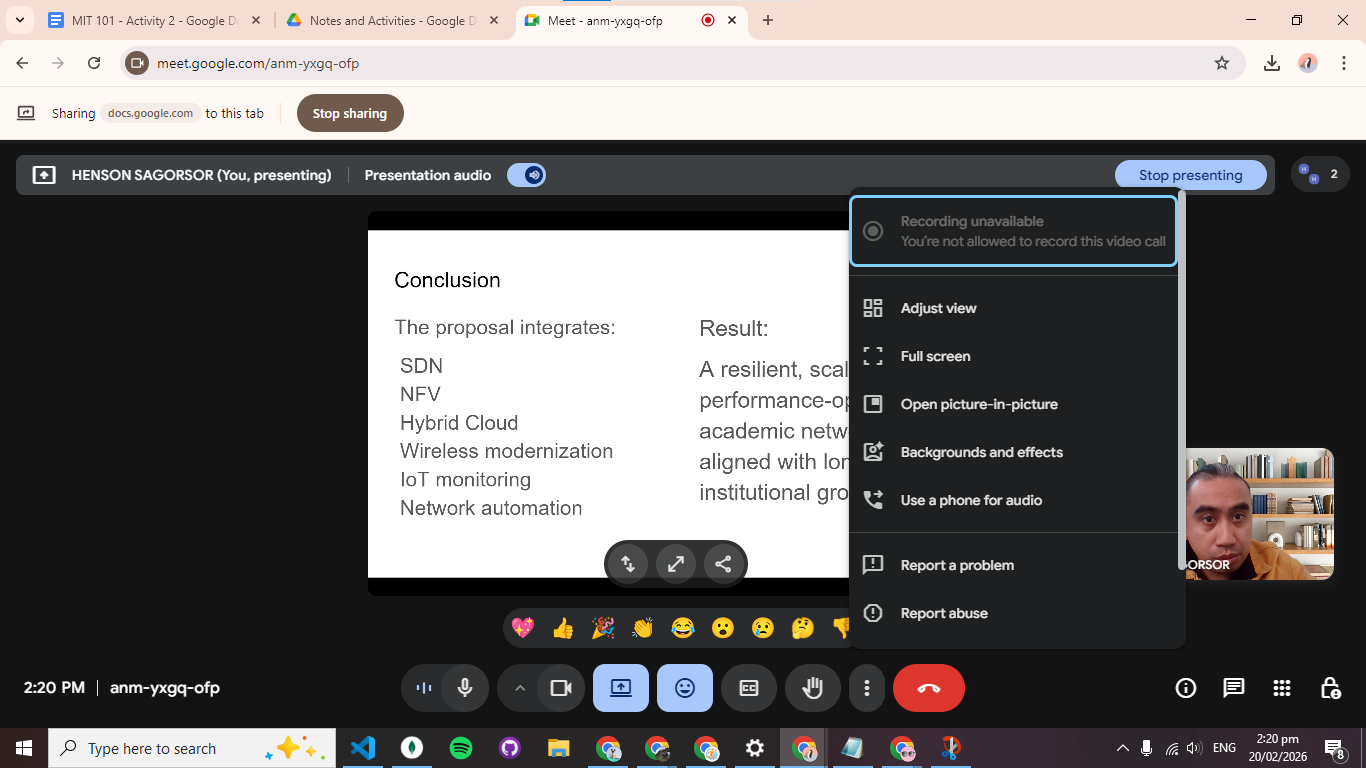Screen dimensions: 1366x768
Task: Open the closed captions control
Action: [x=749, y=688]
